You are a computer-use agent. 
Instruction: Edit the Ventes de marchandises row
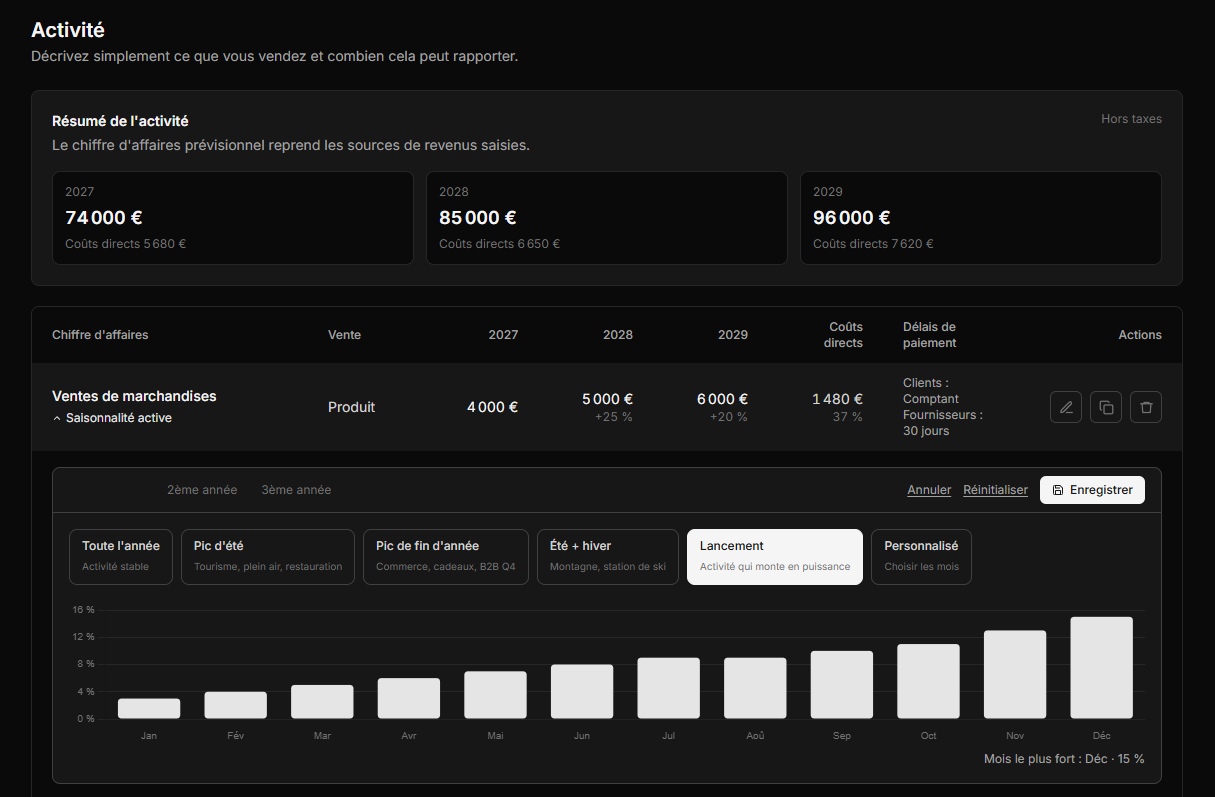1066,407
